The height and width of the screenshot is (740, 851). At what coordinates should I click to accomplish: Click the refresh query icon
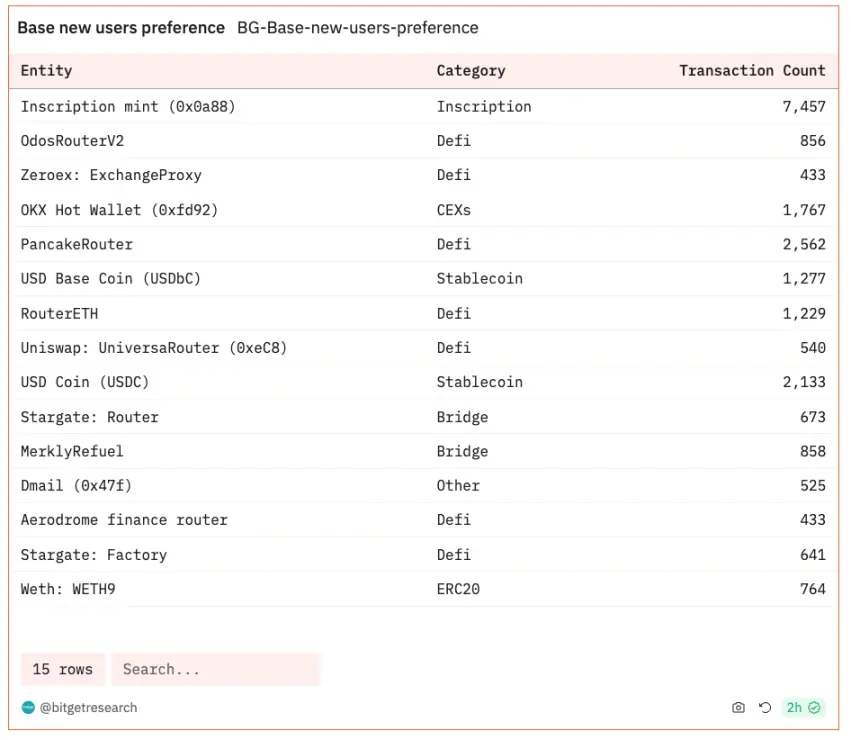765,708
